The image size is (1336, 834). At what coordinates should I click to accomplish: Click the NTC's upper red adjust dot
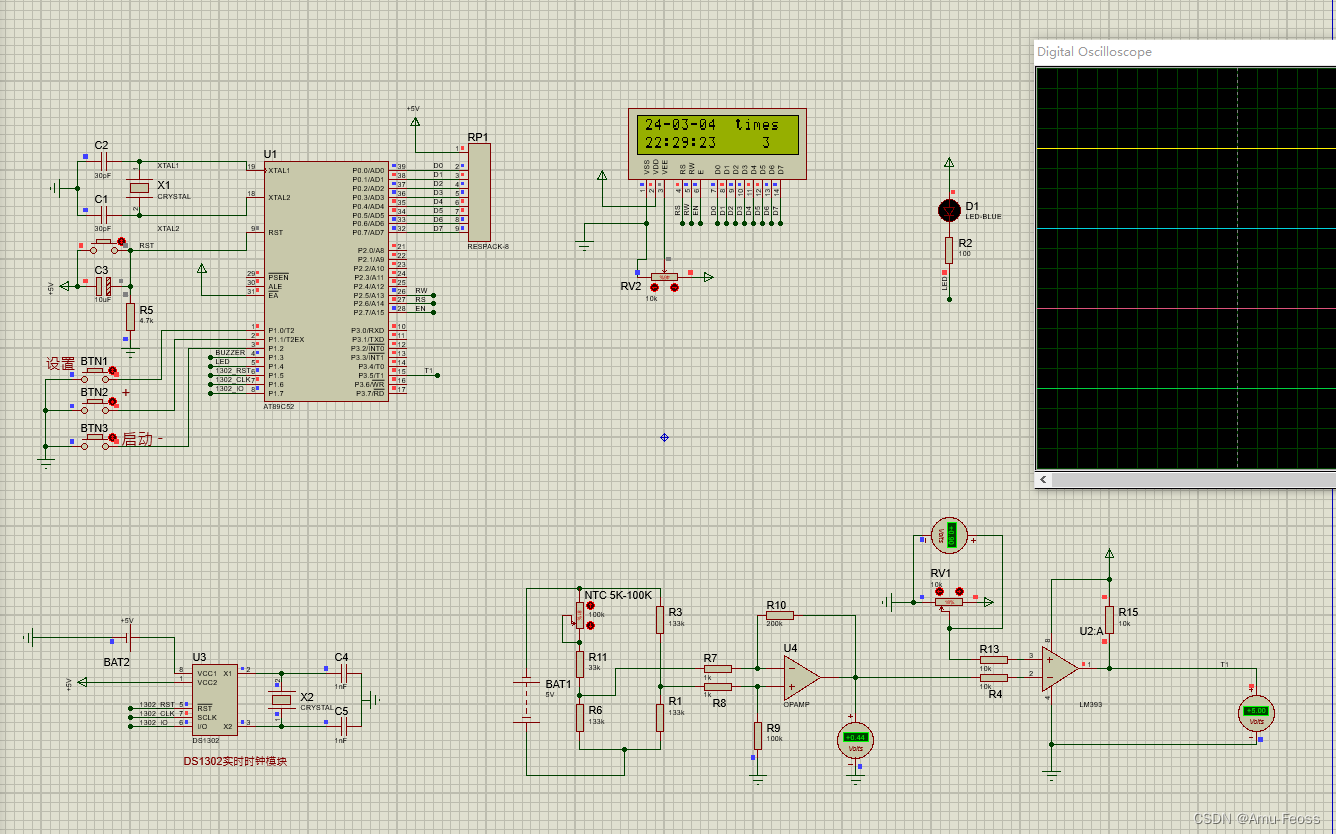tap(590, 606)
